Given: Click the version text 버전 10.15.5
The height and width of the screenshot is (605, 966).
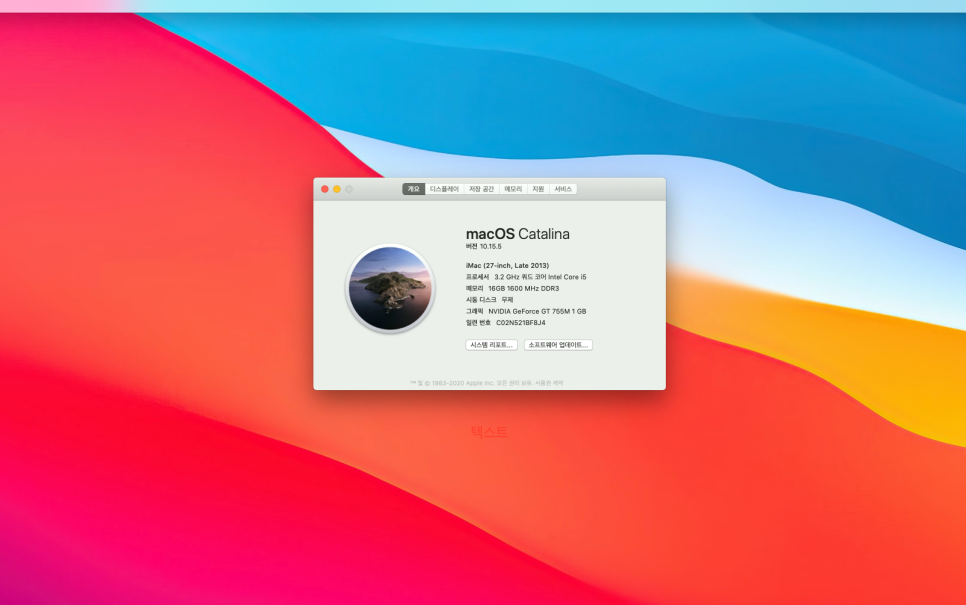Looking at the screenshot, I should (x=484, y=246).
